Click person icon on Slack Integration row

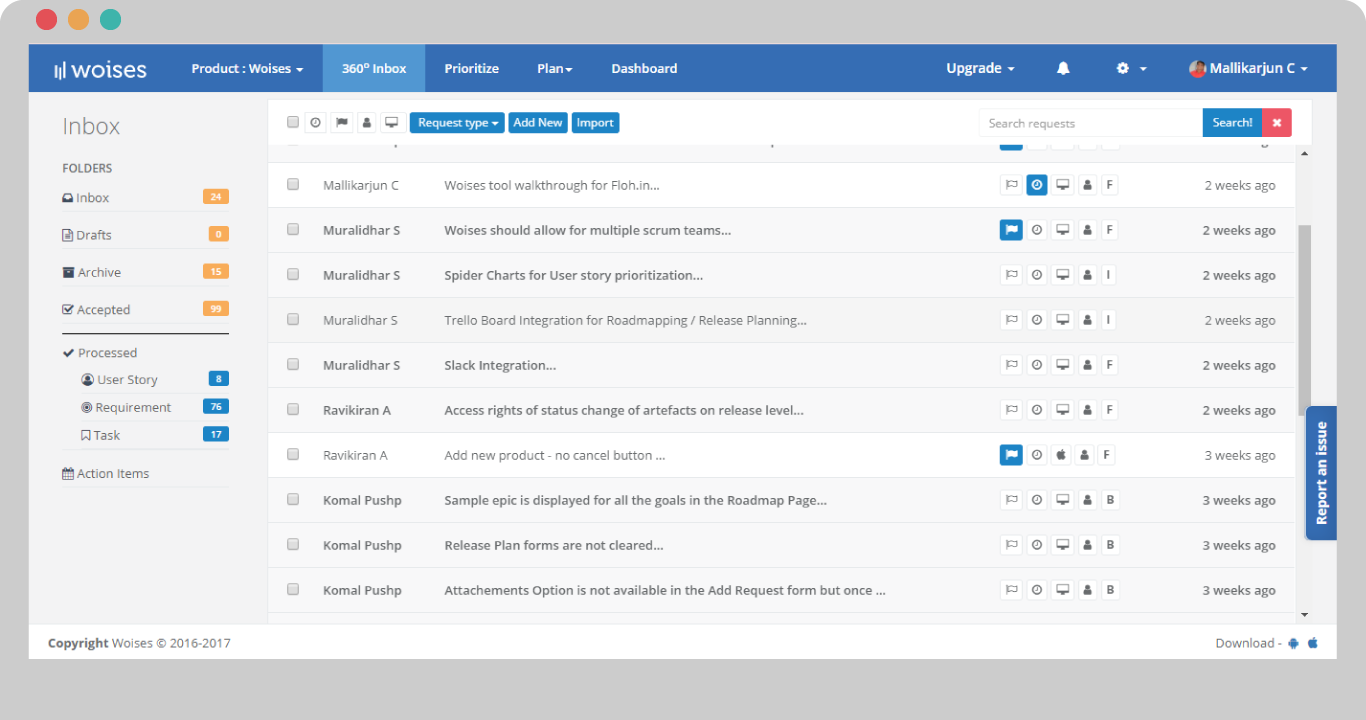point(1087,365)
